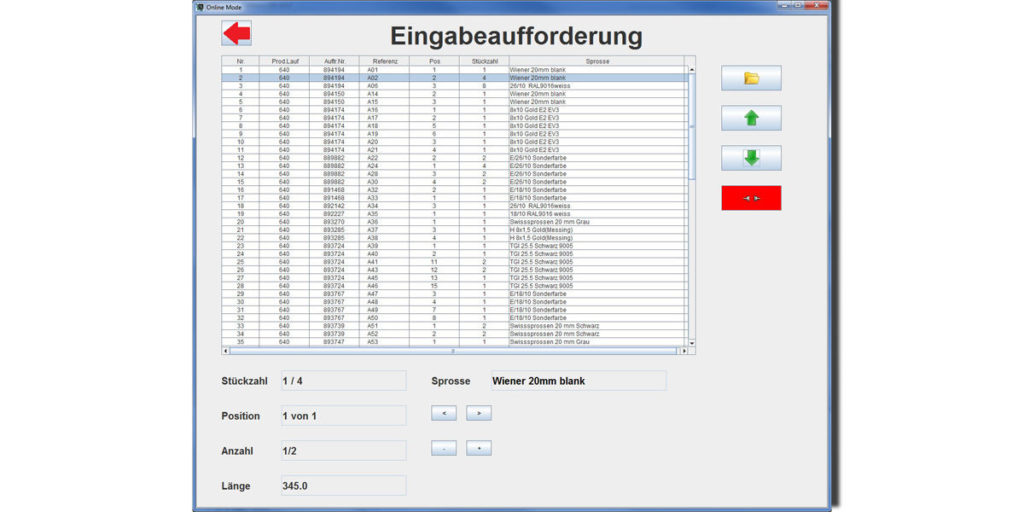Click the 'Sprosse' column header
The height and width of the screenshot is (512, 1024).
coord(597,61)
